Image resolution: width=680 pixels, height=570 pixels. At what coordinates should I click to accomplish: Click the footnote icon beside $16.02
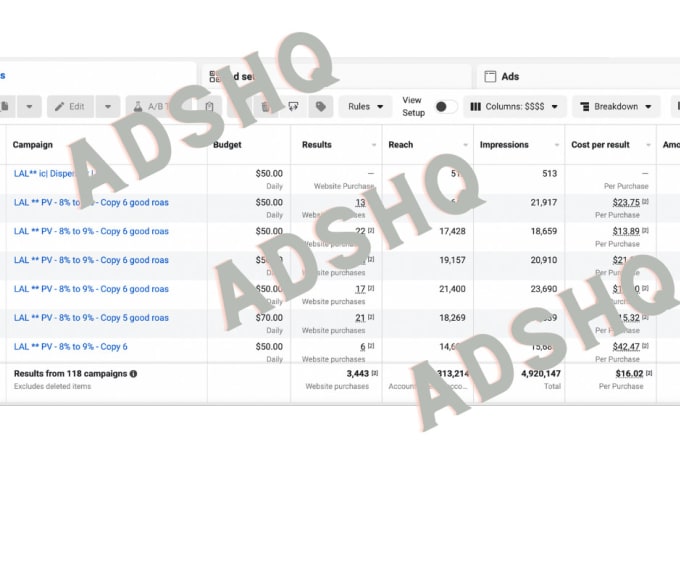click(649, 373)
